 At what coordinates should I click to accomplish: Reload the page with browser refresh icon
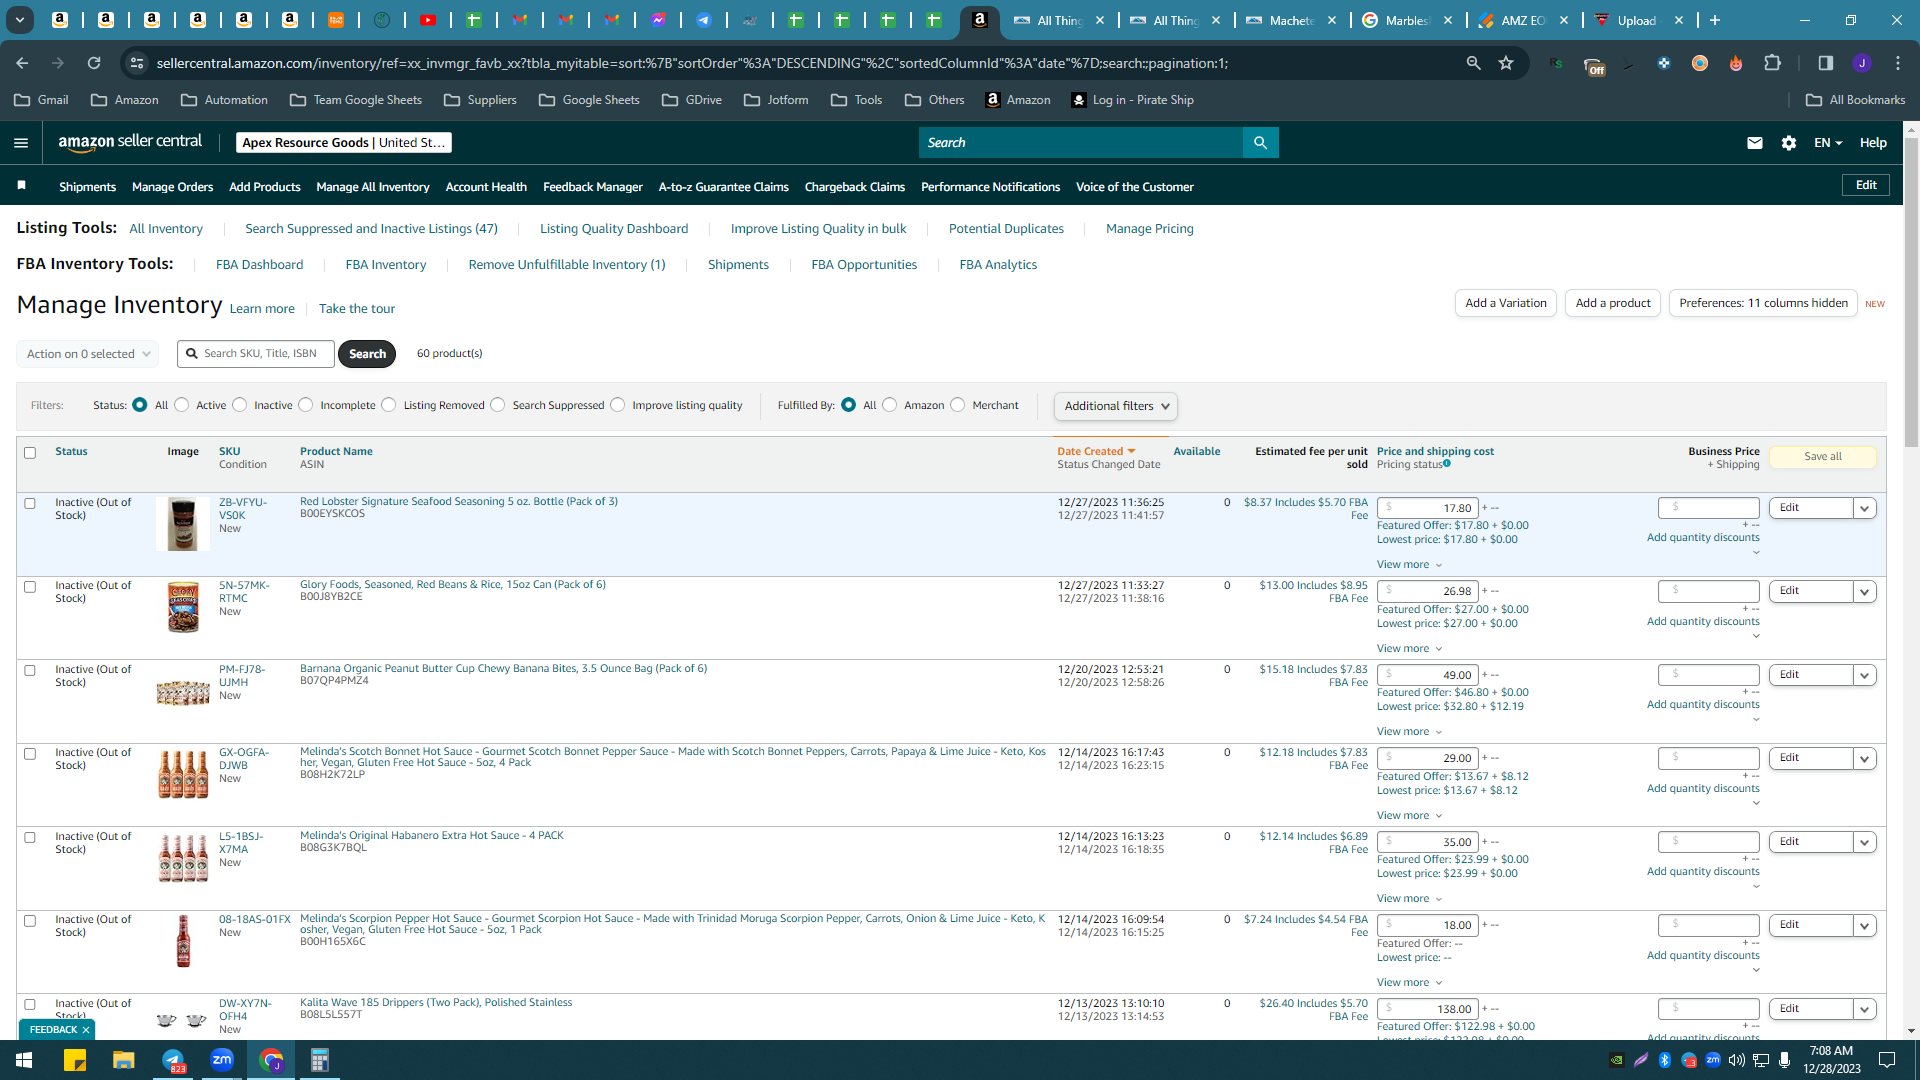(x=94, y=63)
